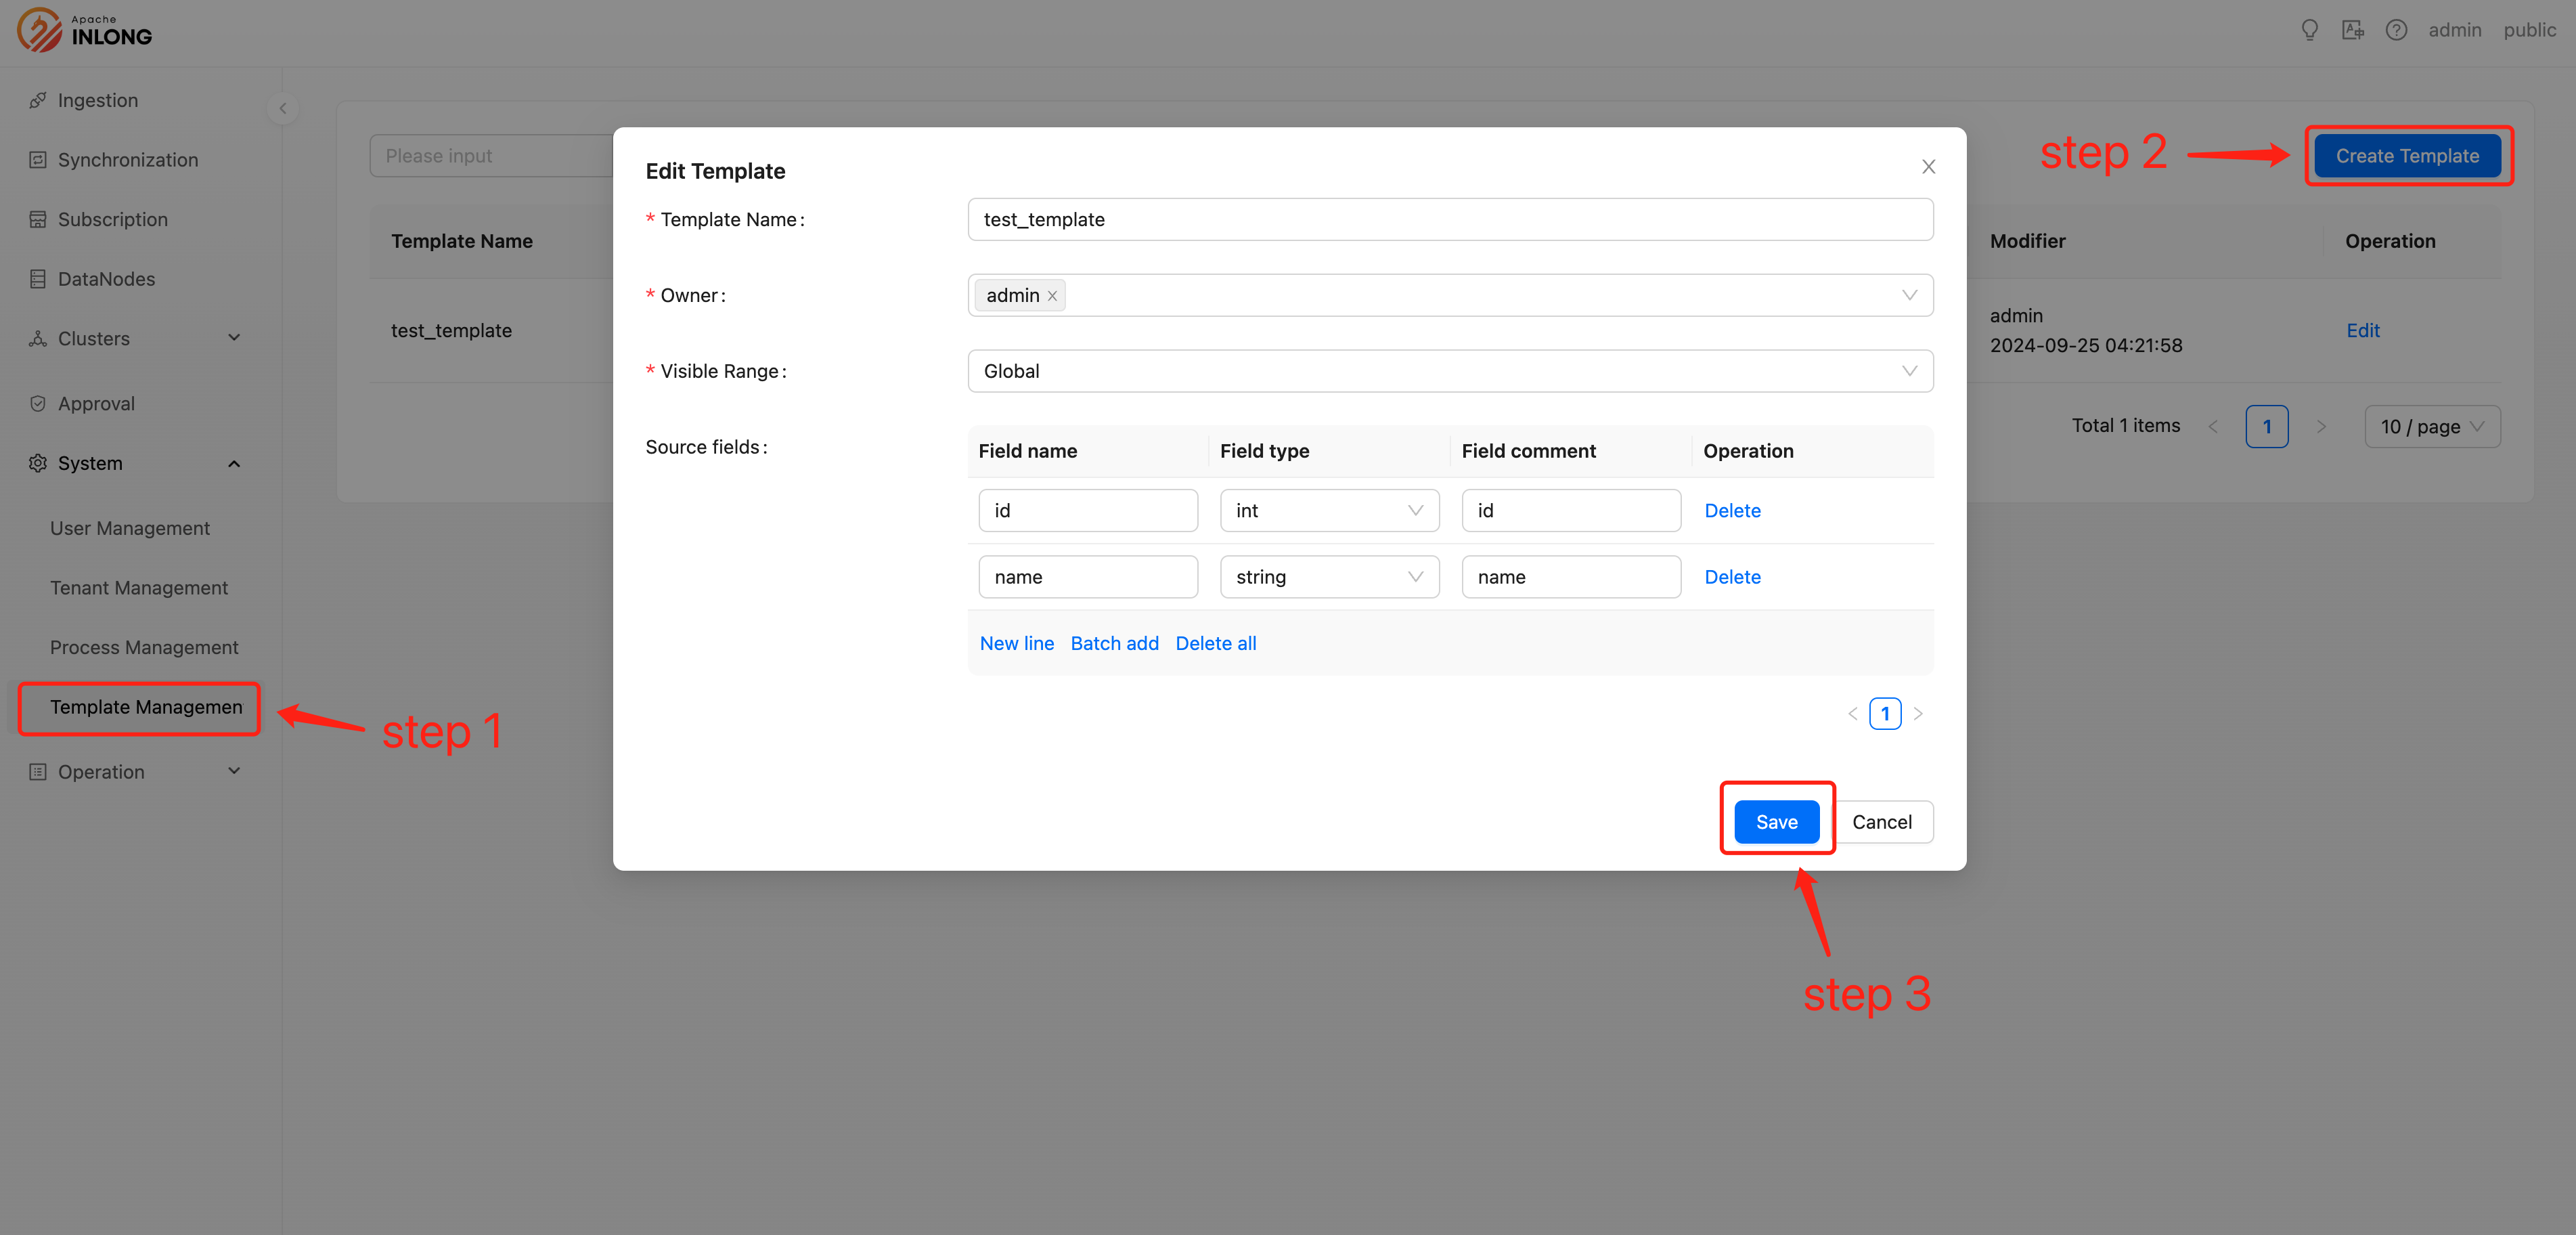
Task: Click the lightbulb icon in the header
Action: [x=2309, y=30]
